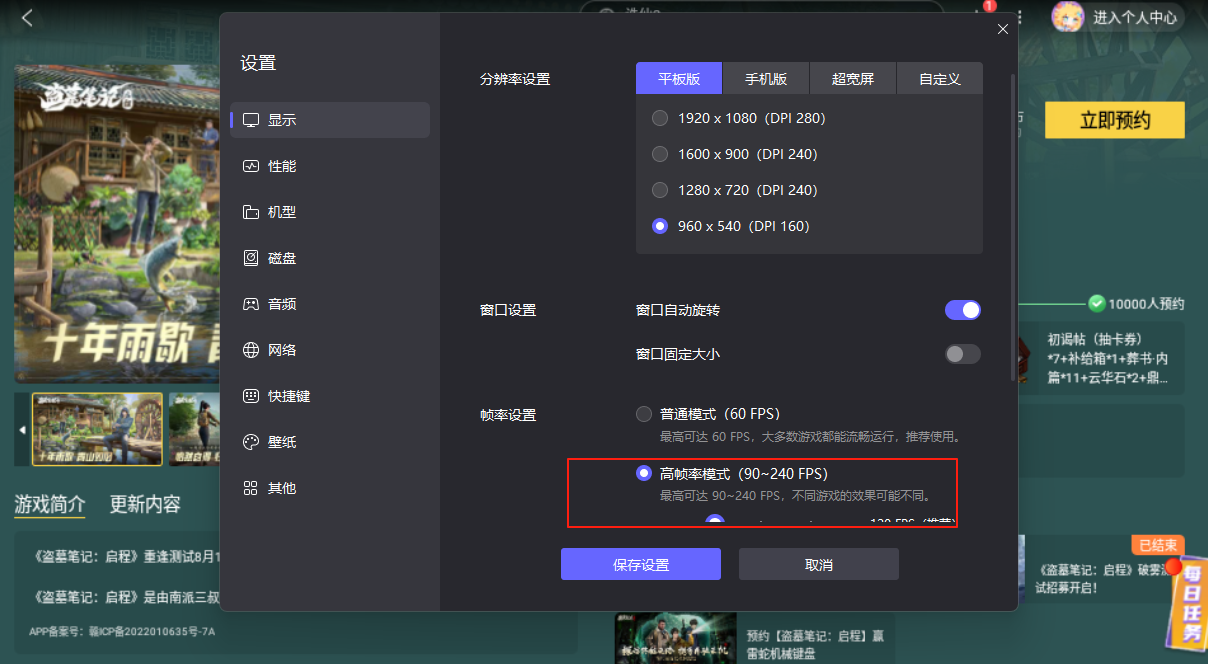
Task: Click the 10000人预约 milestone marker
Action: pyautogui.click(x=1137, y=303)
